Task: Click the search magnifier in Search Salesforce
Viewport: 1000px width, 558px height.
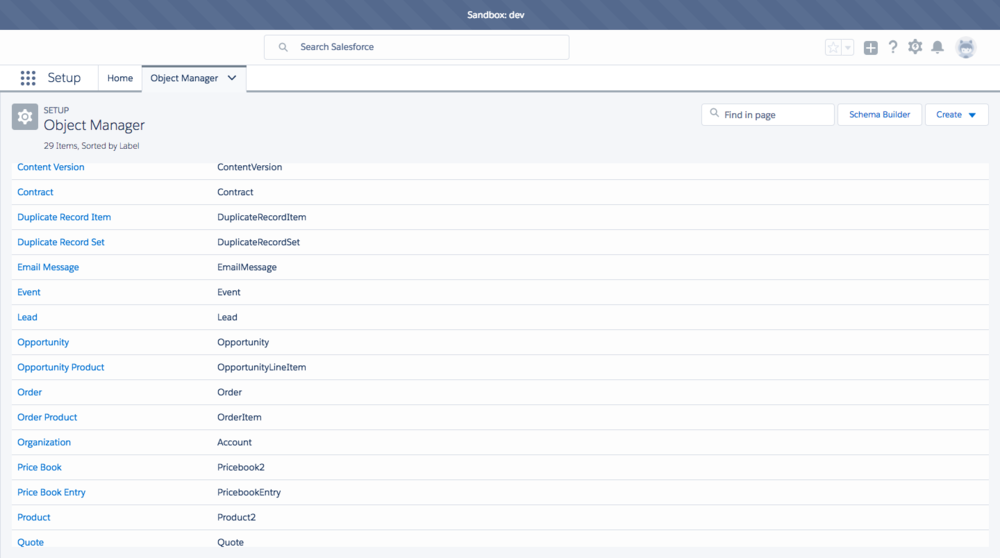Action: pyautogui.click(x=283, y=47)
